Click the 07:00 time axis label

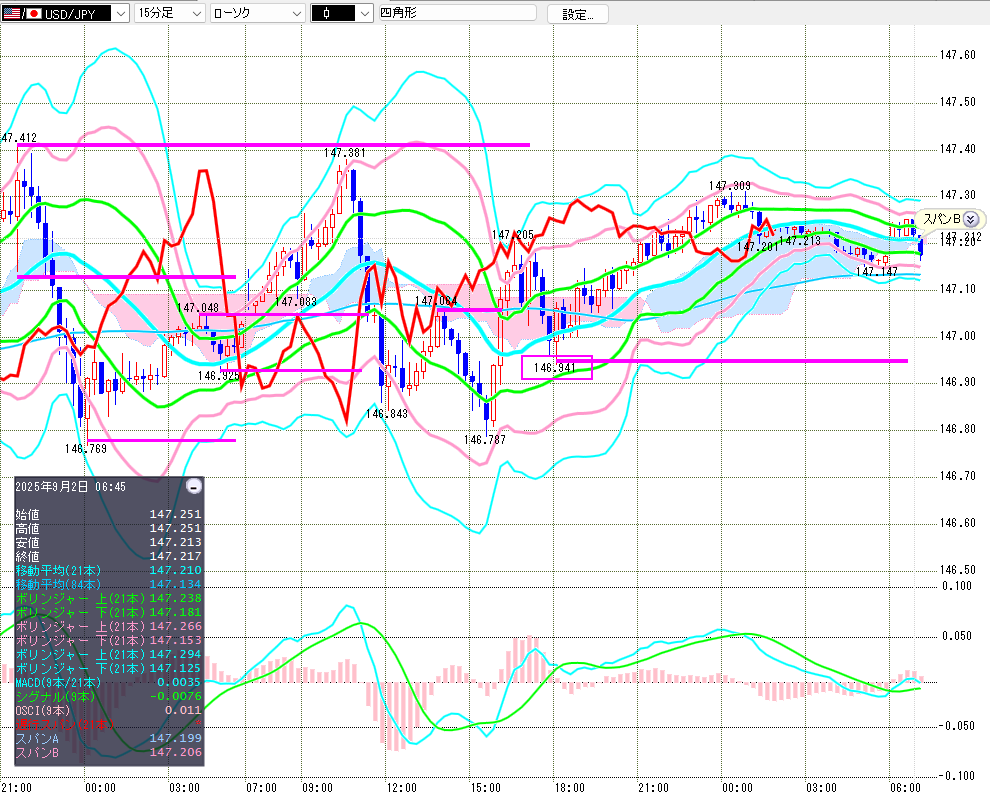pos(261,788)
